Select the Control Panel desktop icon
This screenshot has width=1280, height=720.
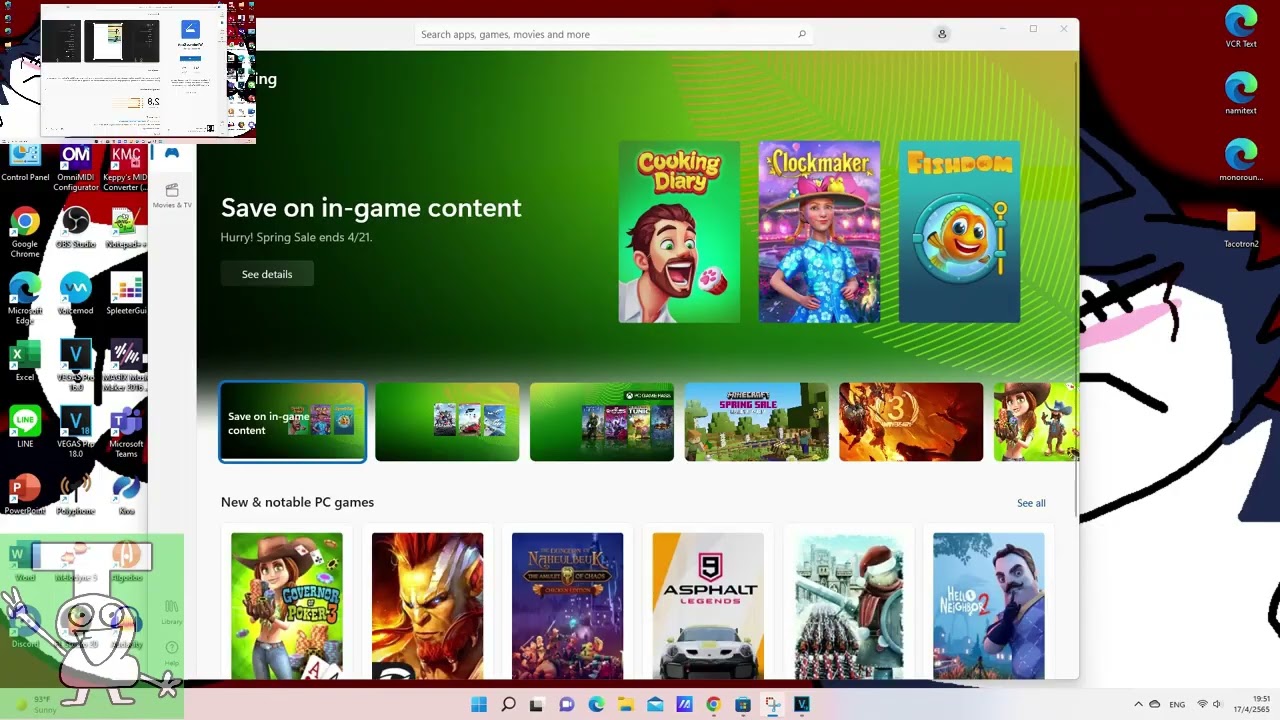pyautogui.click(x=25, y=163)
